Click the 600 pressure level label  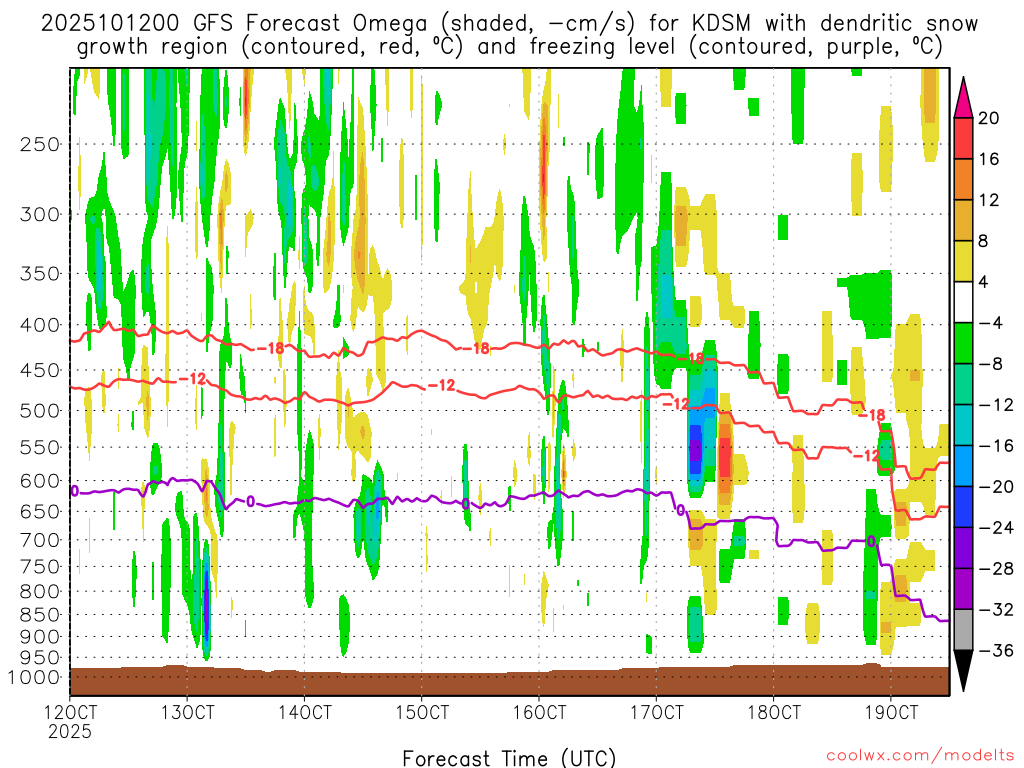pyautogui.click(x=40, y=481)
